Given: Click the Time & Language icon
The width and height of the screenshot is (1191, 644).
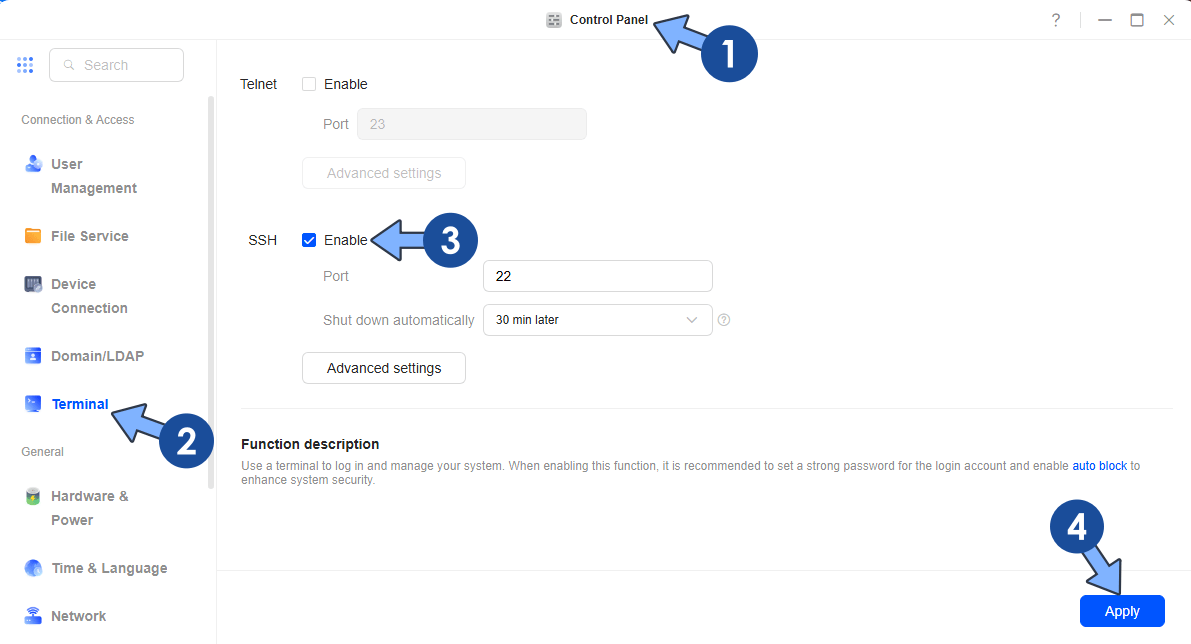Looking at the screenshot, I should (x=33, y=568).
